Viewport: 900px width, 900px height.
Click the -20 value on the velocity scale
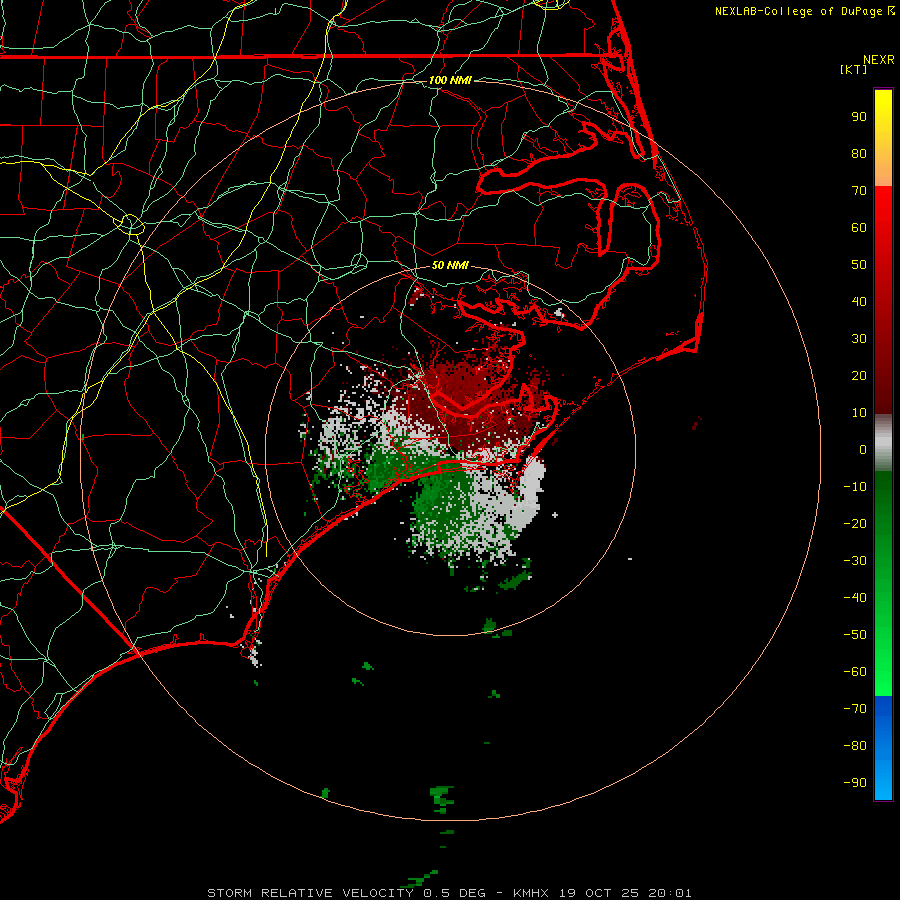(x=855, y=524)
